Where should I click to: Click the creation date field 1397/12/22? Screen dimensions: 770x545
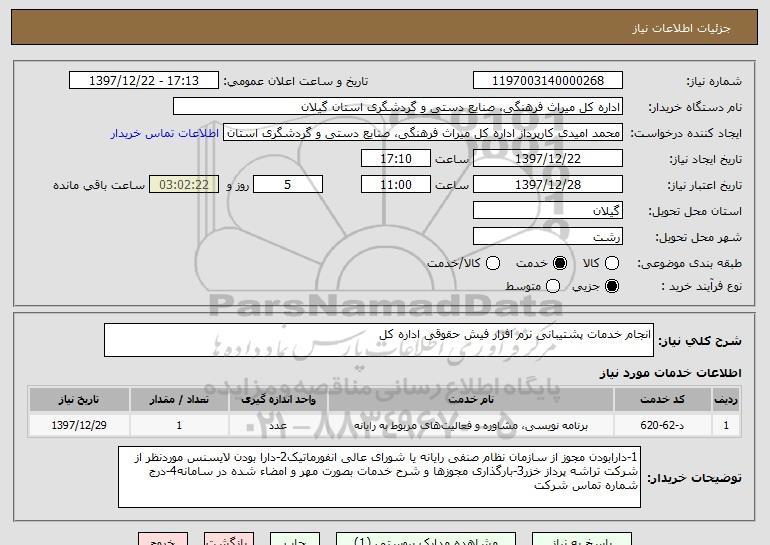point(548,159)
